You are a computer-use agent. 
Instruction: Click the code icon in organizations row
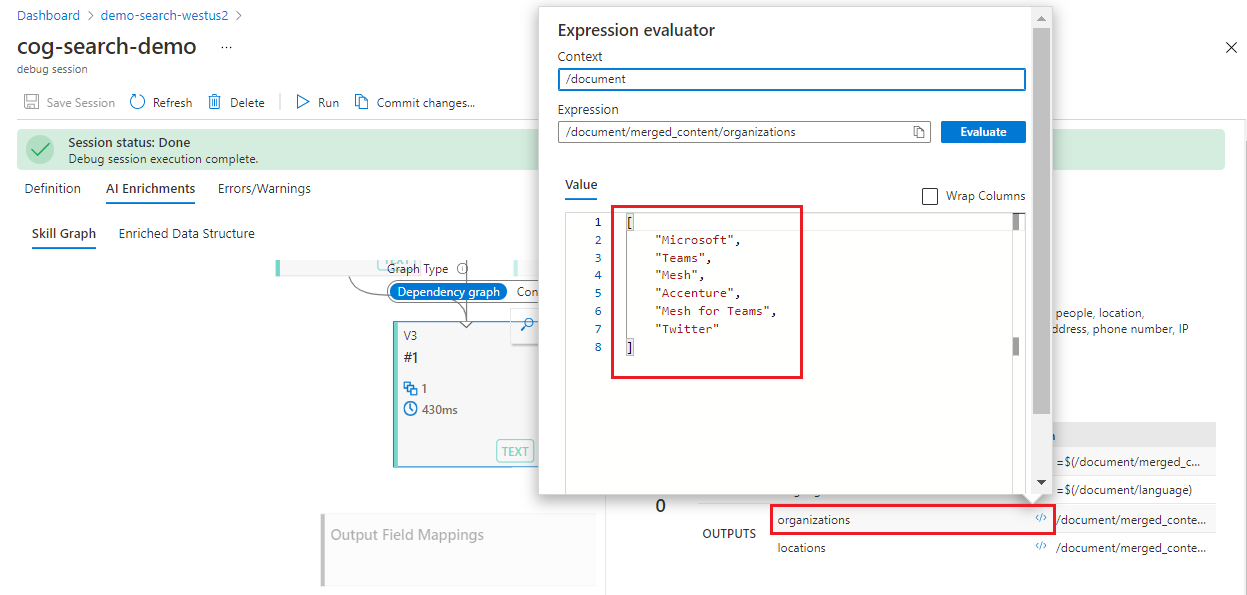(1041, 519)
